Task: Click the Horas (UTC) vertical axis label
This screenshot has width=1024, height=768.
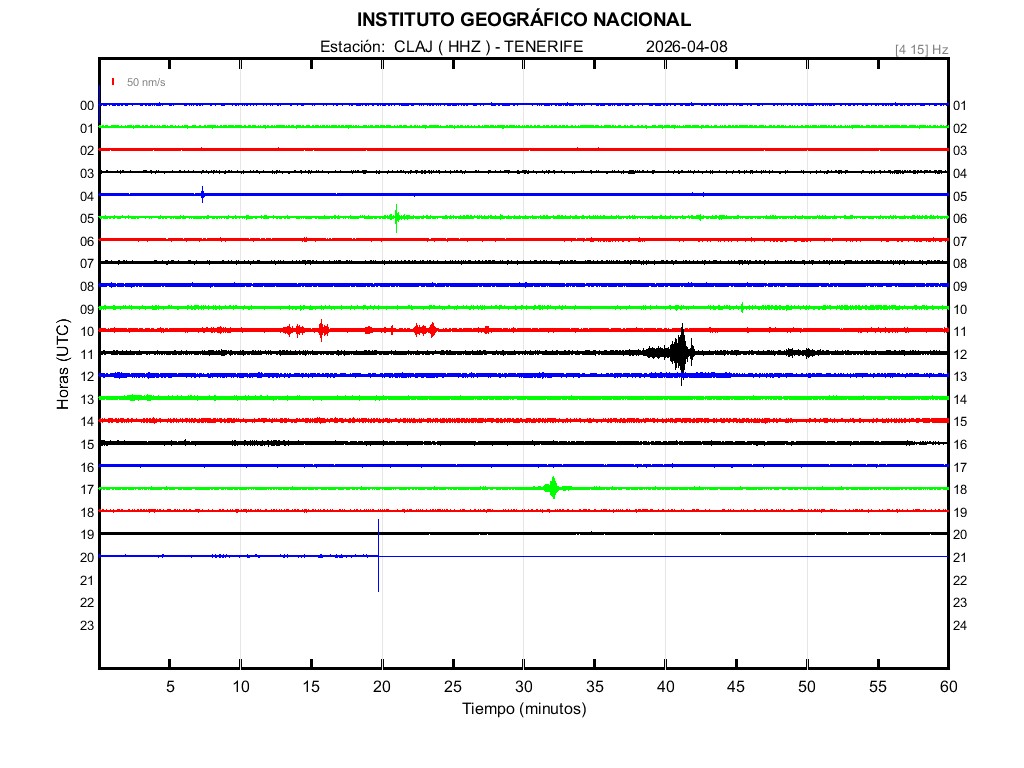Action: (x=63, y=365)
